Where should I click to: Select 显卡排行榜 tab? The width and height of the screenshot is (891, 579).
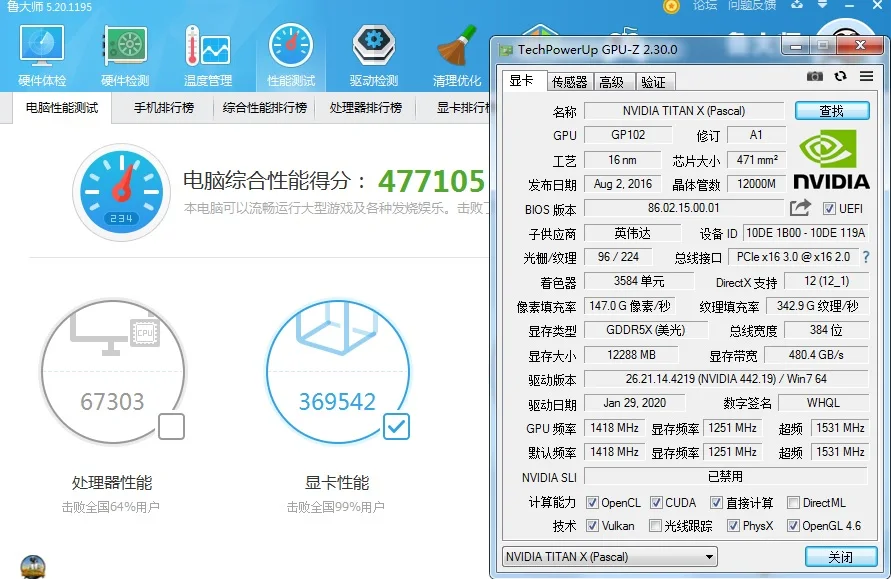(463, 107)
